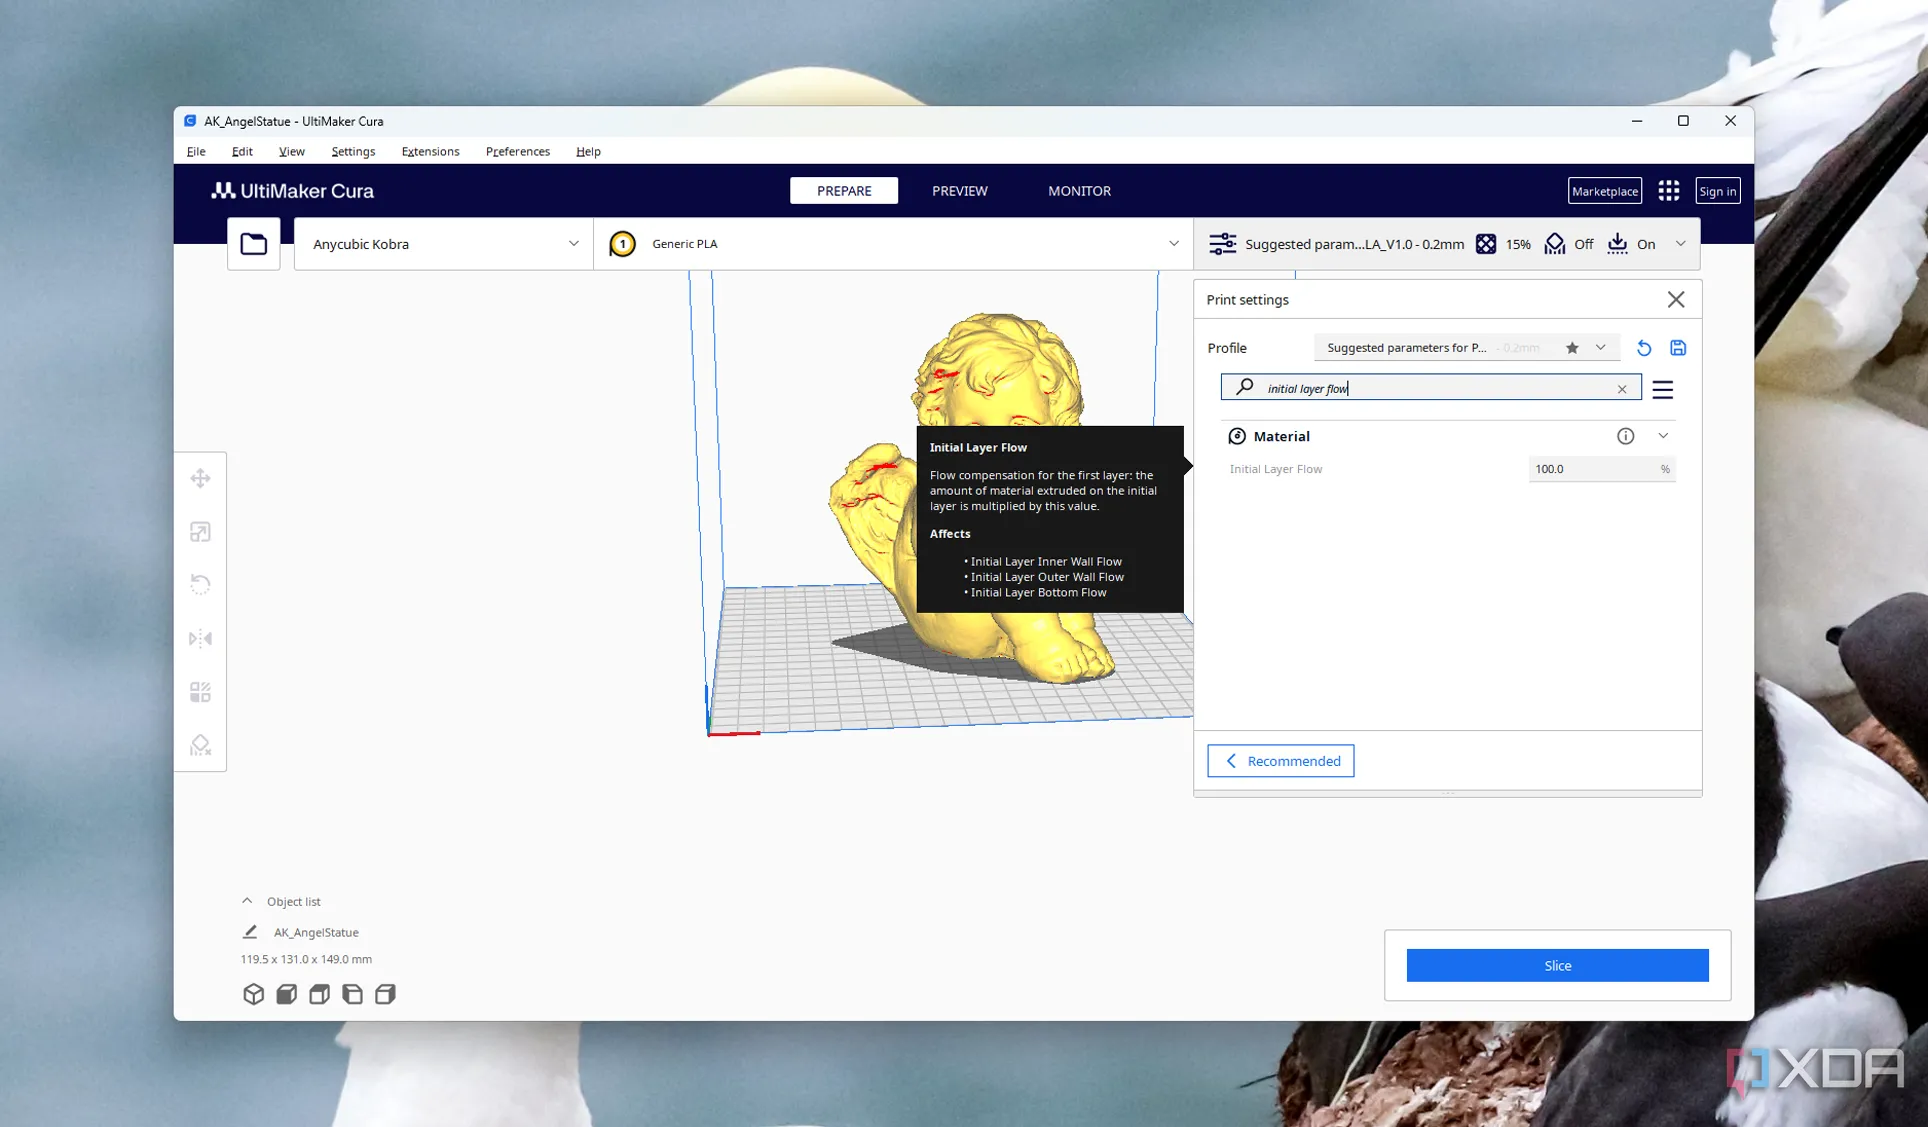Collapse the Material settings section
This screenshot has height=1127, width=1928.
point(1663,436)
